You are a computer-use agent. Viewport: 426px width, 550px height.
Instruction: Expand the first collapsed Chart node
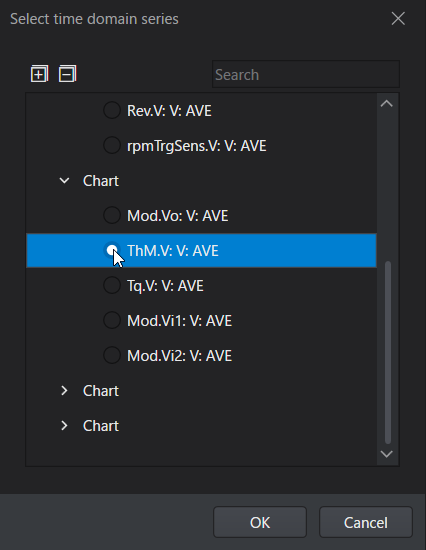(x=64, y=390)
